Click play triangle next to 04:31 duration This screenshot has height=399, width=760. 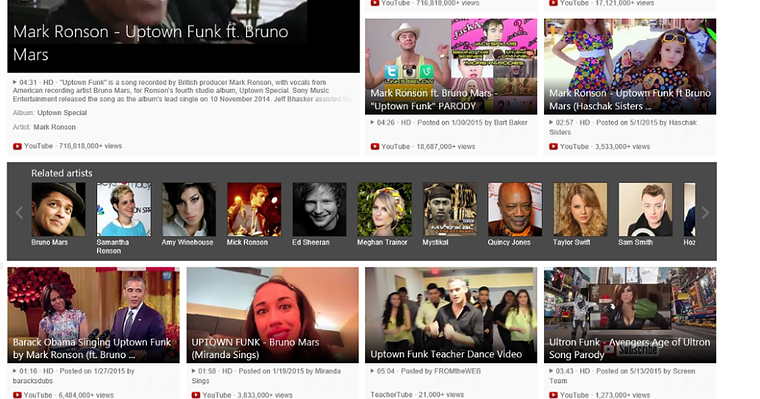tap(15, 82)
